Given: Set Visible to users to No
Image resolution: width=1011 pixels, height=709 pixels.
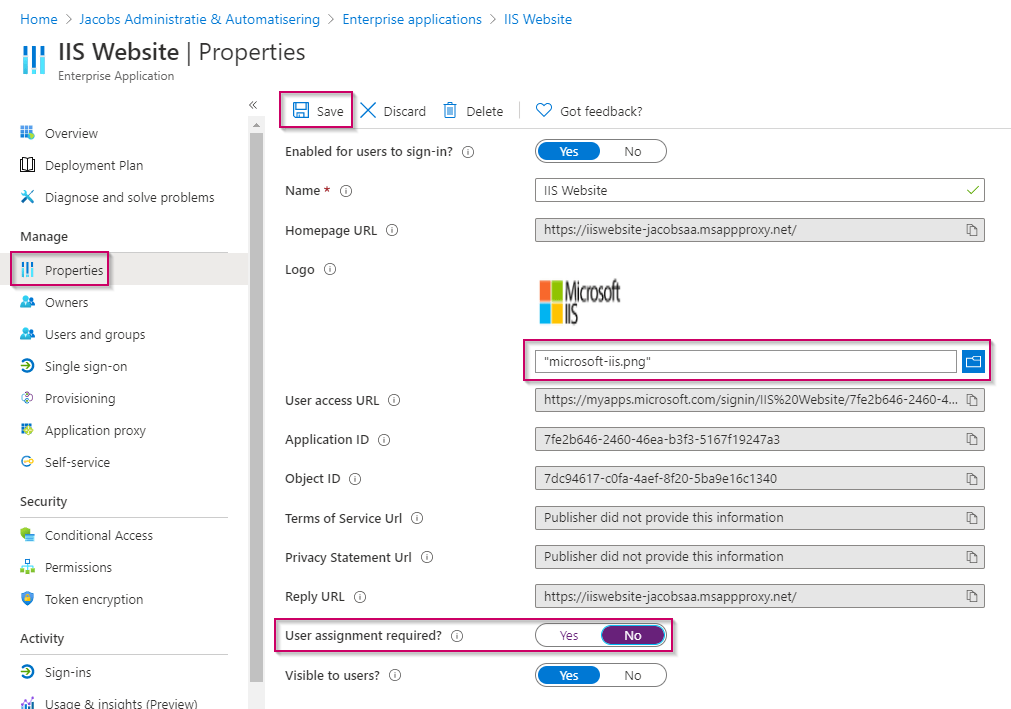Looking at the screenshot, I should tap(633, 676).
